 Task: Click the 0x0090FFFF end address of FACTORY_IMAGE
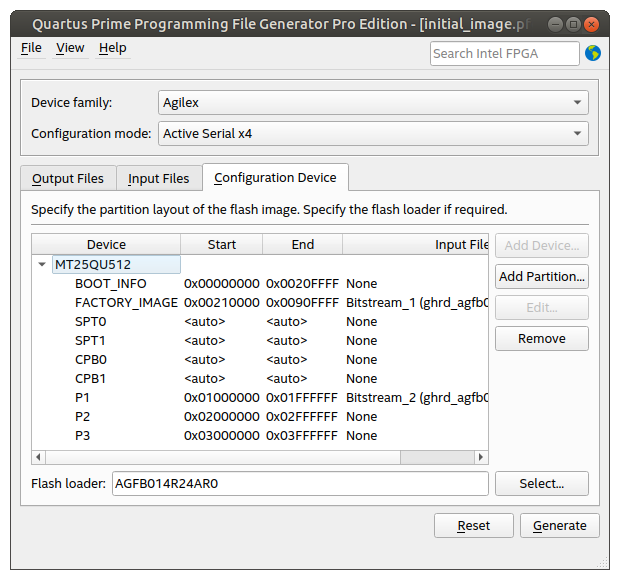pos(302,302)
